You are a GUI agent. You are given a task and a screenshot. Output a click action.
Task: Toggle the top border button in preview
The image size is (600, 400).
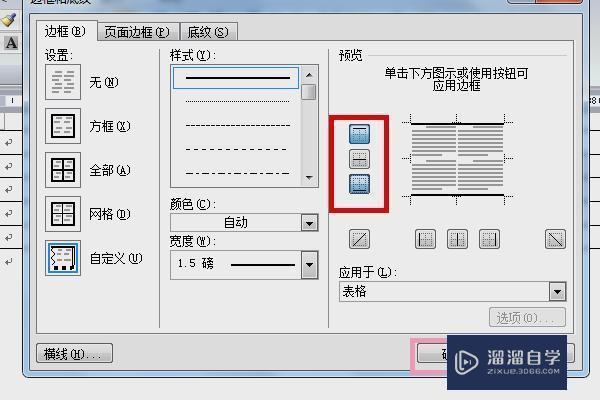pos(359,134)
